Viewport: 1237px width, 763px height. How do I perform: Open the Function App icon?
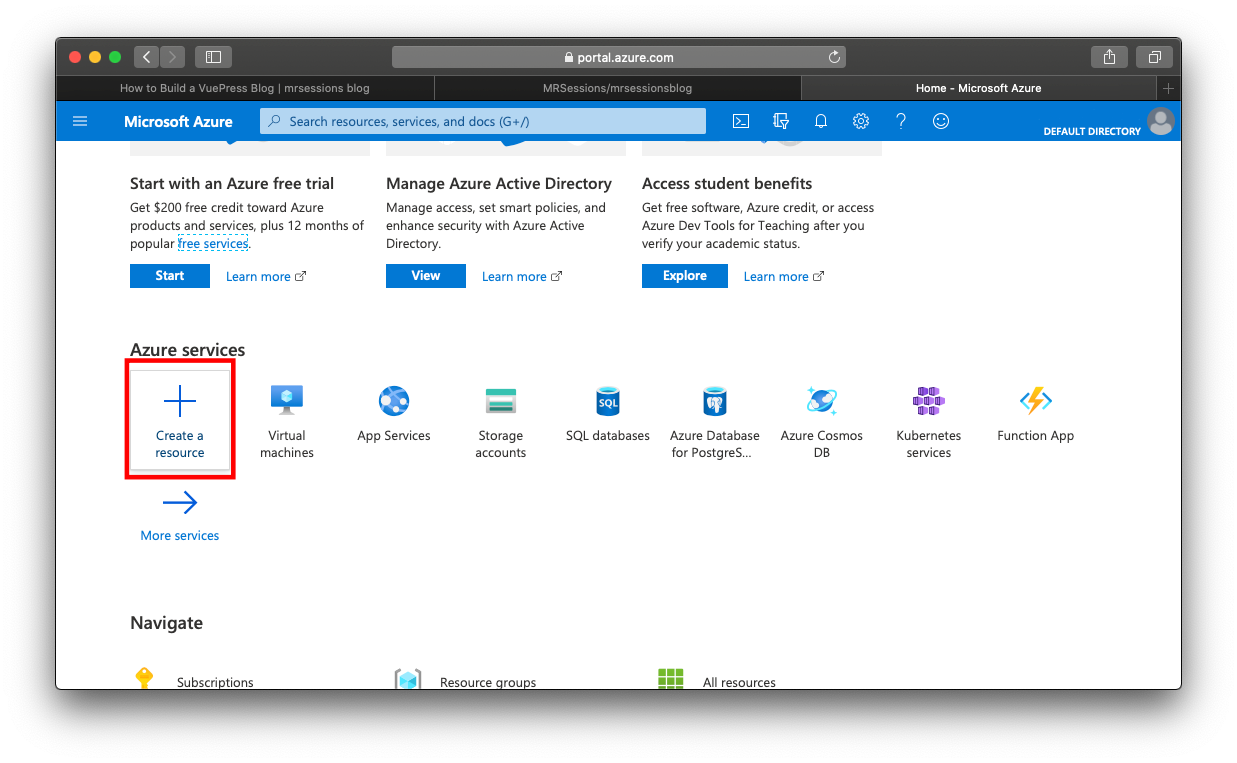[1036, 401]
